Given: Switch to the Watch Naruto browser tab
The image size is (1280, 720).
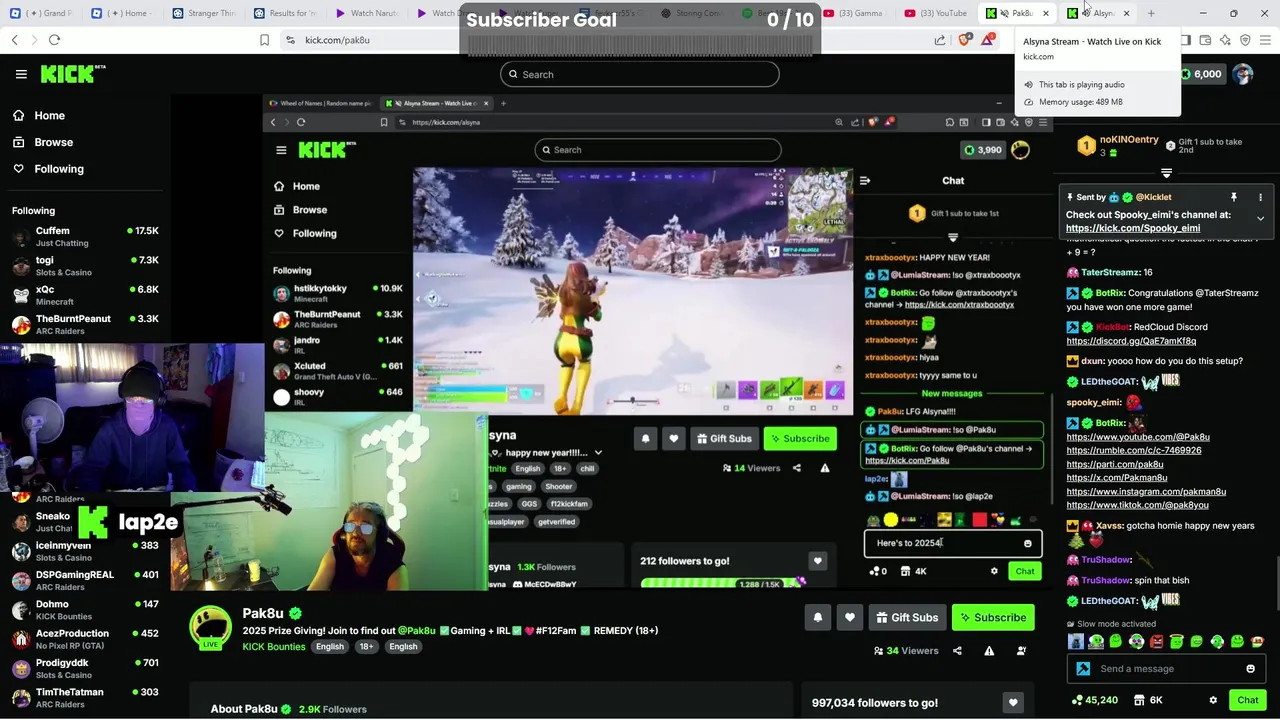Looking at the screenshot, I should pyautogui.click(x=369, y=13).
